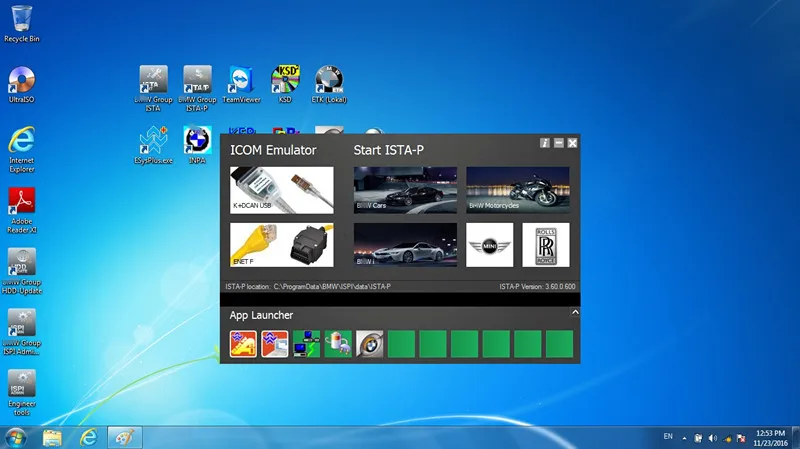Screen dimensions: 800x449
Task: Open the ESysPlus.exe desktop shortcut
Action: [153, 143]
